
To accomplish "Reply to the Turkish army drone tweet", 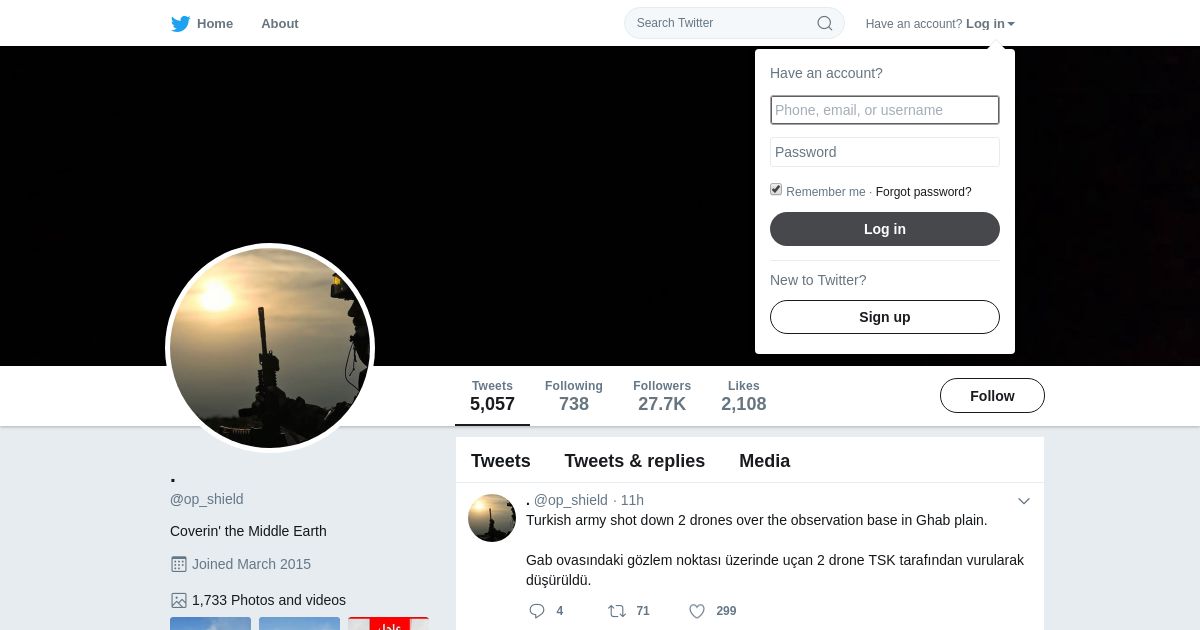I will pos(537,611).
